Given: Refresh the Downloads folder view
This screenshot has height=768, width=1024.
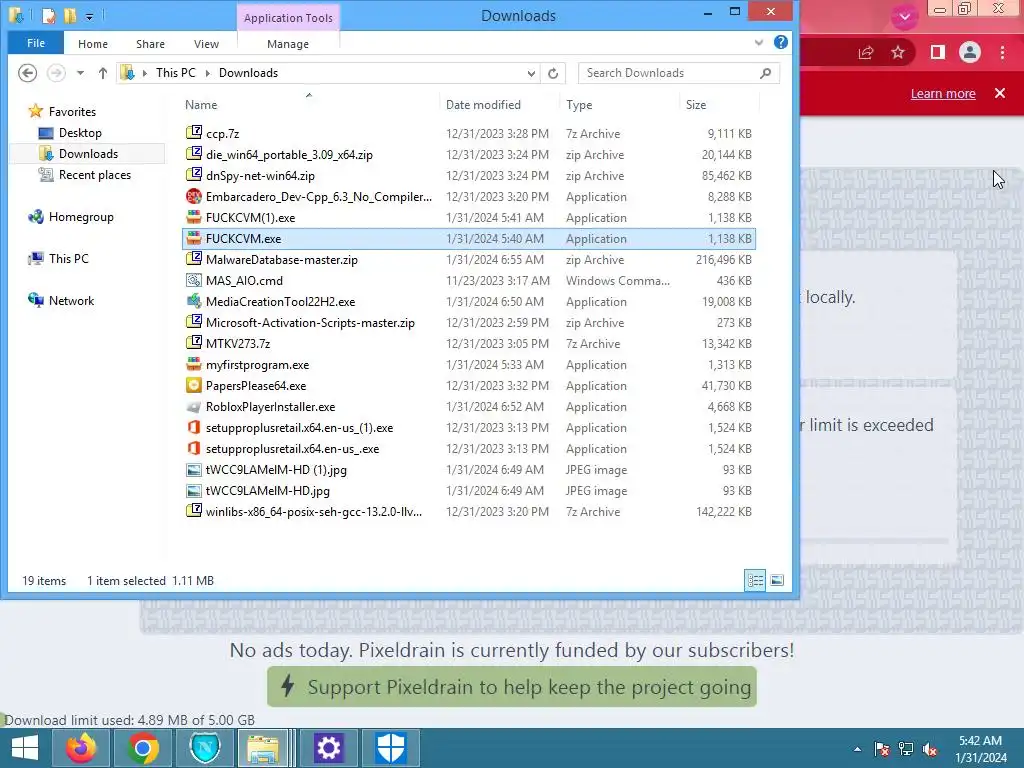Looking at the screenshot, I should (x=553, y=73).
